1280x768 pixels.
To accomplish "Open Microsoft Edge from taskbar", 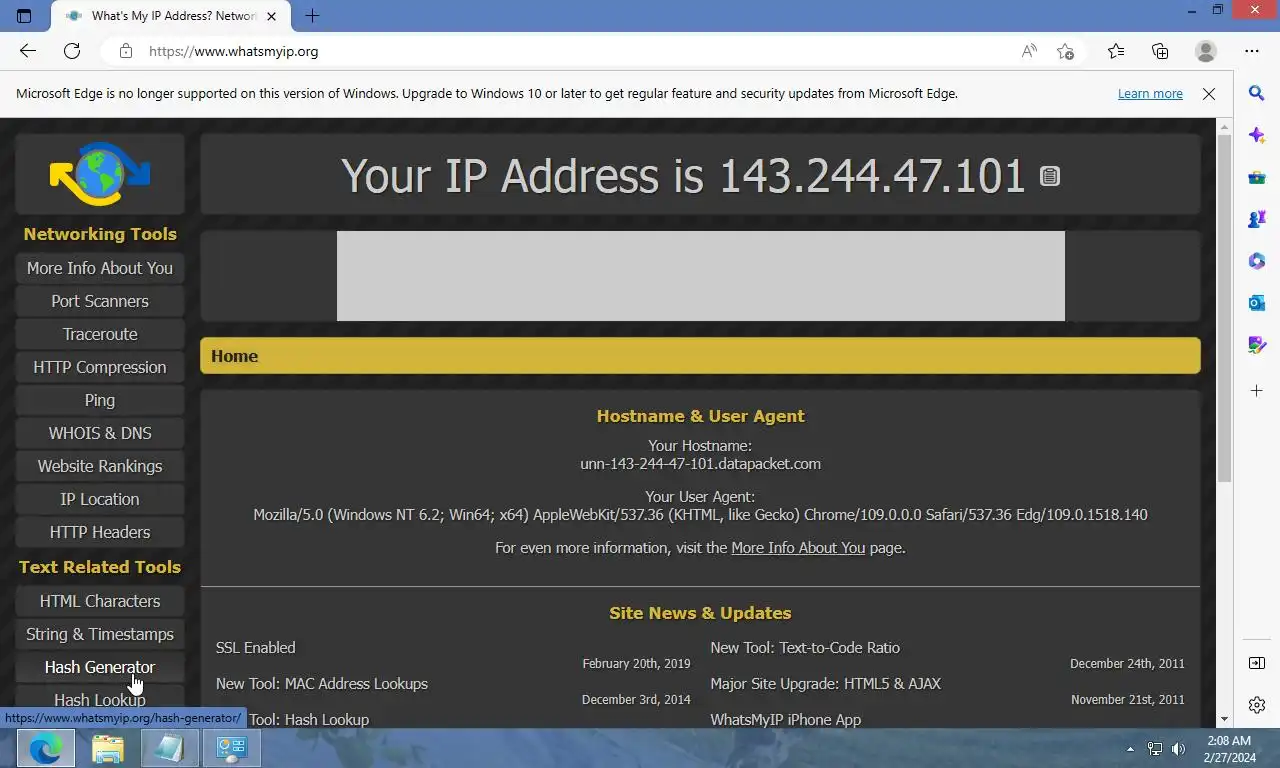I will 45,748.
